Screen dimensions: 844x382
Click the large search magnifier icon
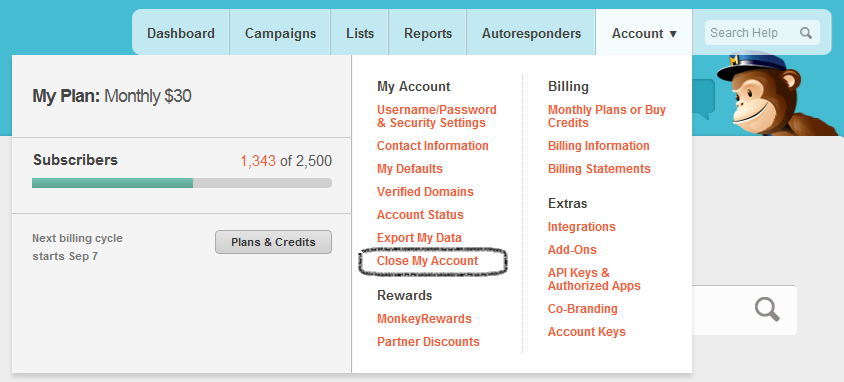pos(767,309)
